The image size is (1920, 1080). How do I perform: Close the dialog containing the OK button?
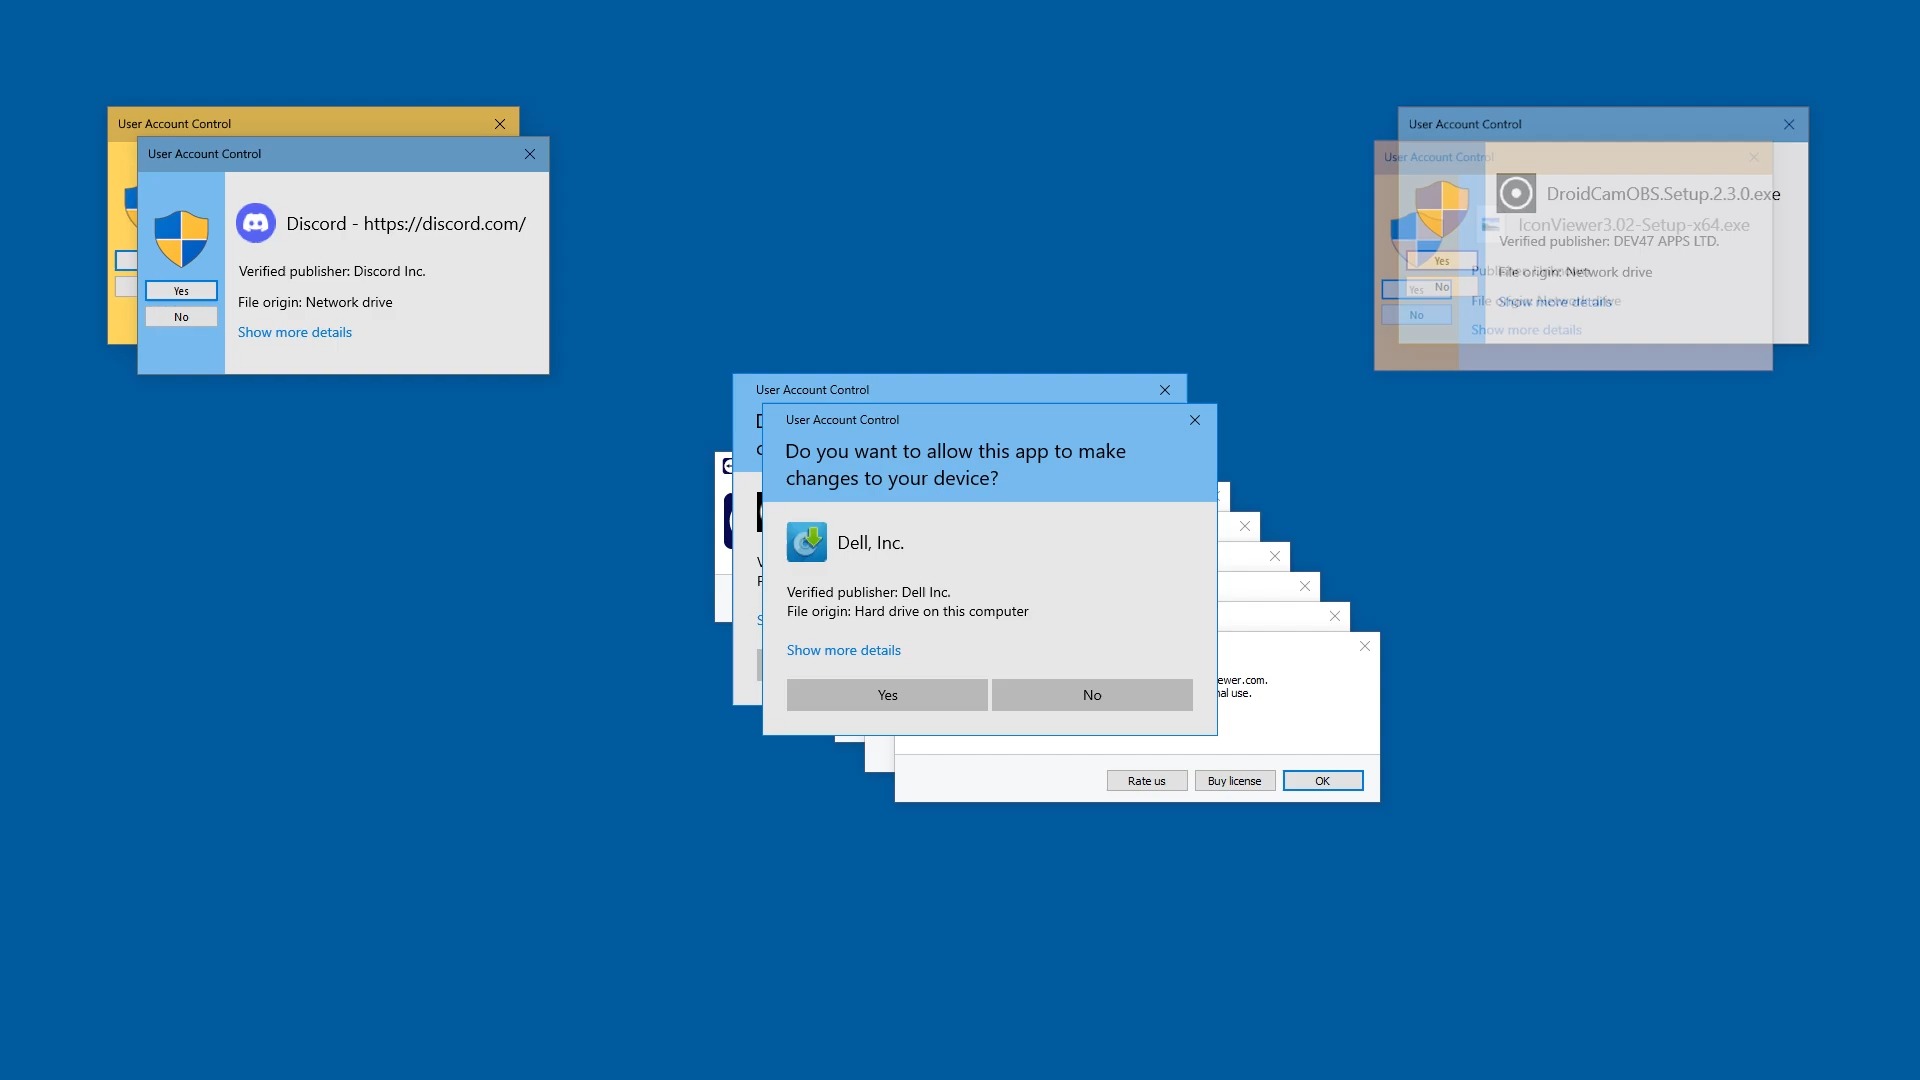coord(1365,646)
